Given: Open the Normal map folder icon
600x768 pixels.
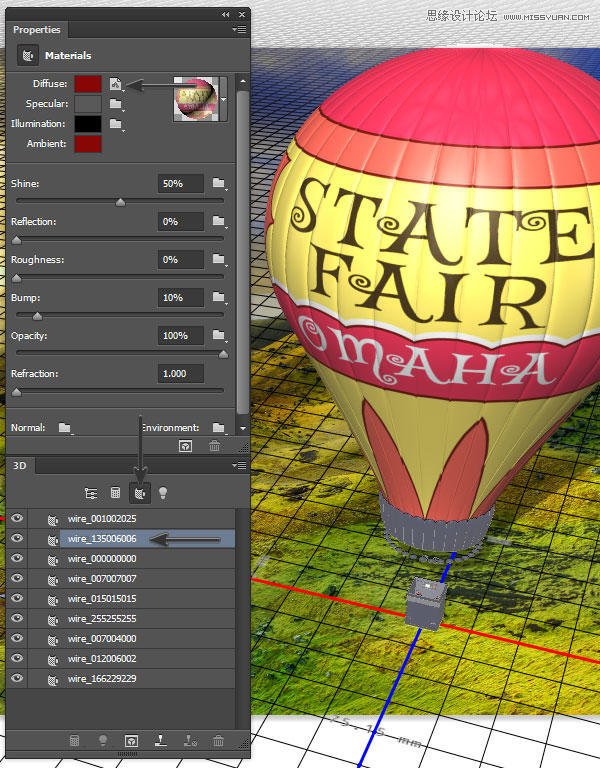Looking at the screenshot, I should point(65,428).
